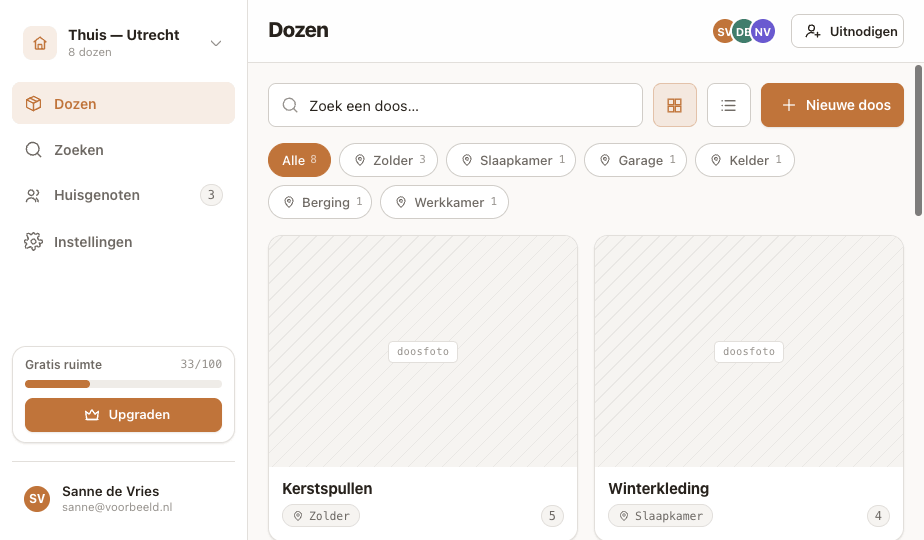
Task: Click item count 5 on Kerstspullen
Action: [552, 516]
